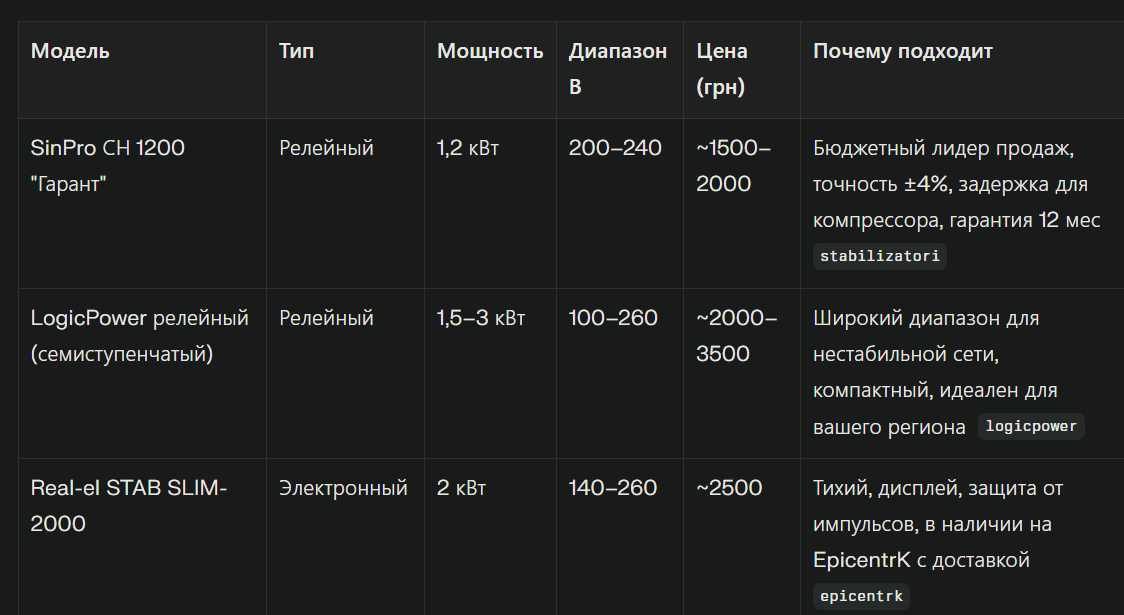The height and width of the screenshot is (615, 1124).
Task: Click the "Модель" column header
Action: point(70,51)
